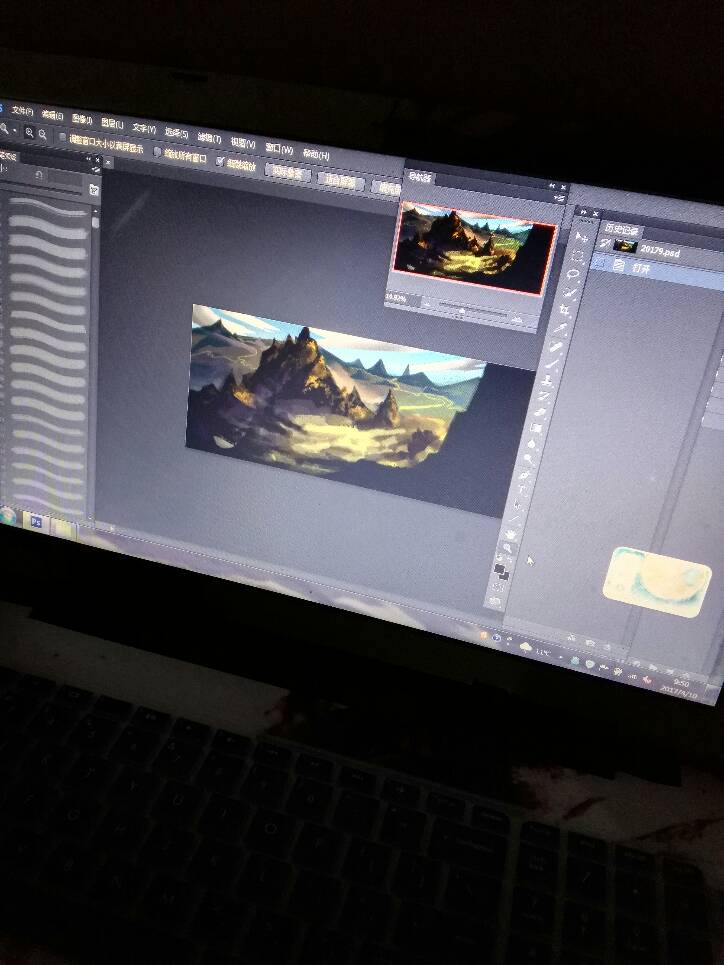Open Navigator panel flyout menu
Screen dimensions: 724x965
(559, 198)
